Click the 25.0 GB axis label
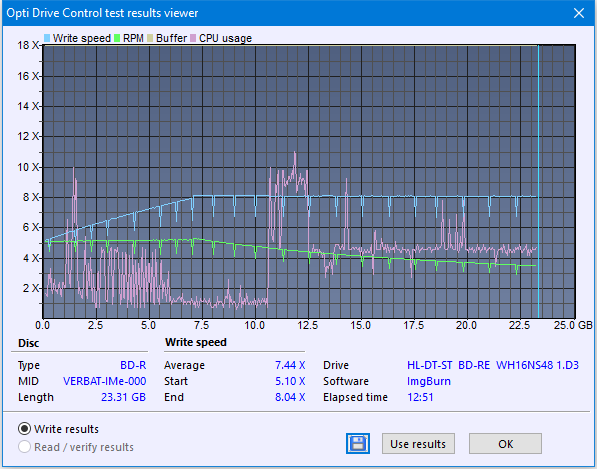597x469 pixels. coord(573,325)
